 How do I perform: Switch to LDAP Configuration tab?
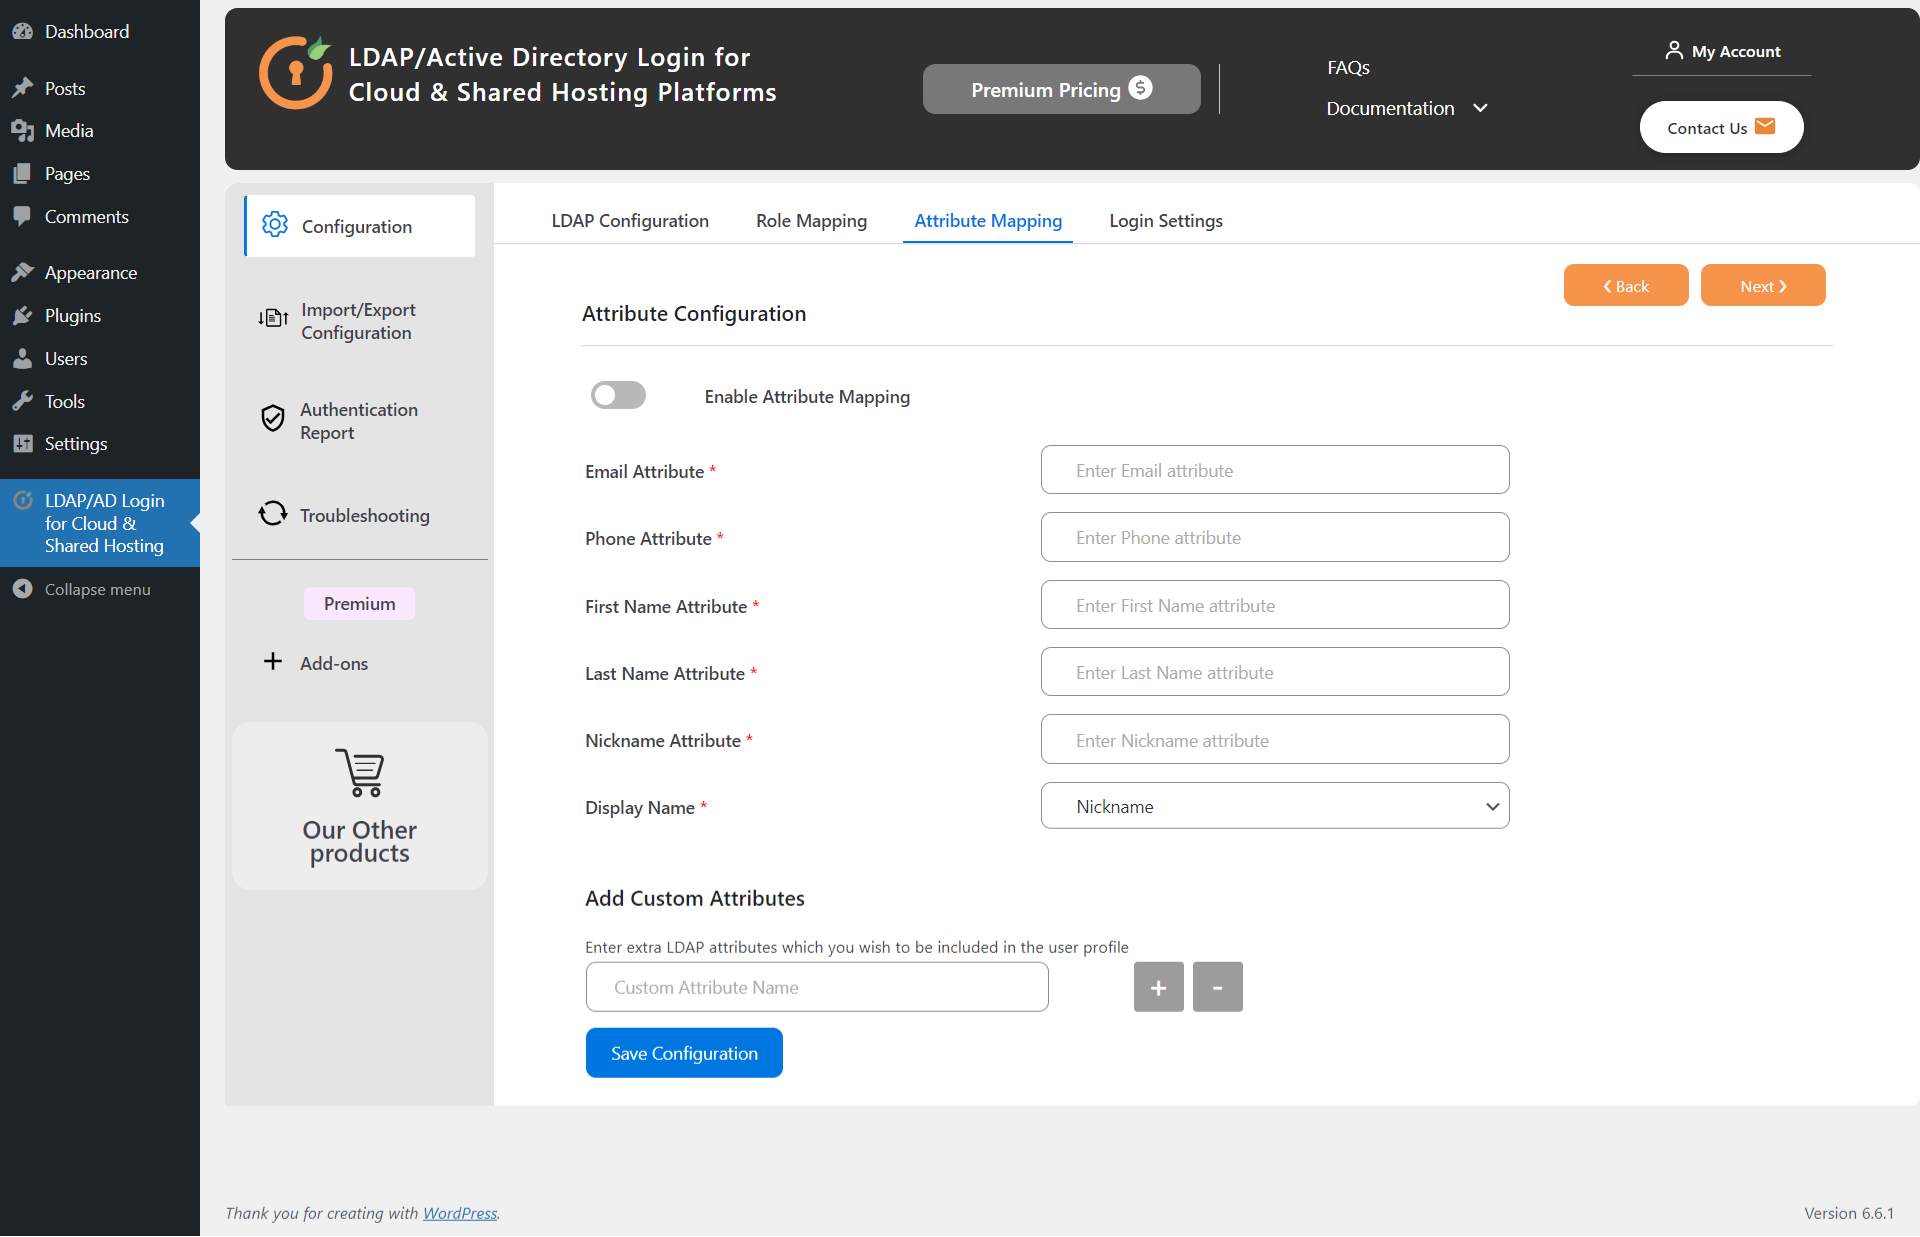click(630, 220)
